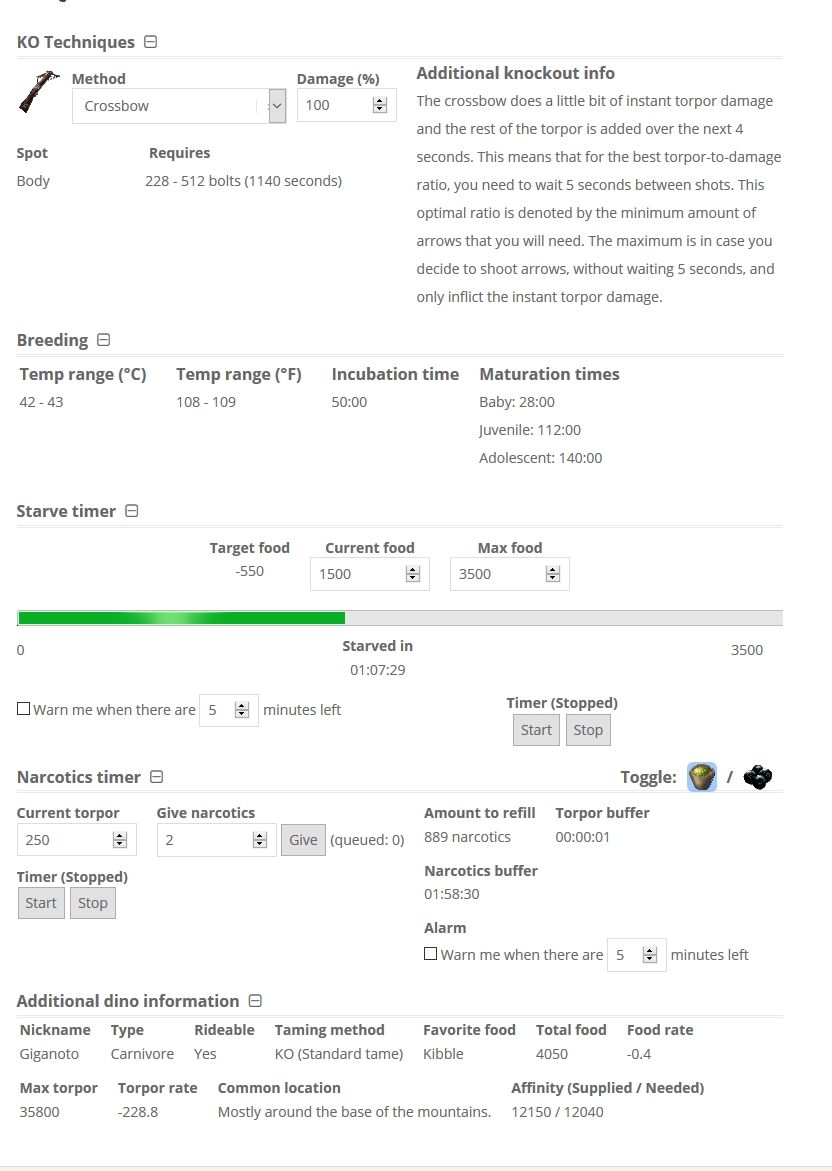Collapse the KO Techniques section

coord(150,42)
